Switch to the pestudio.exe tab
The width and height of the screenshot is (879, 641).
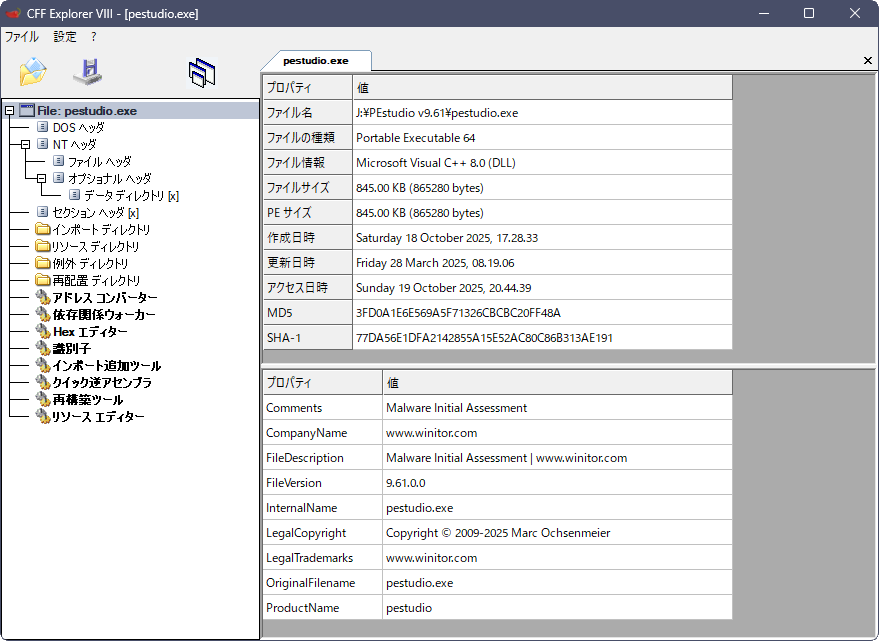(316, 61)
